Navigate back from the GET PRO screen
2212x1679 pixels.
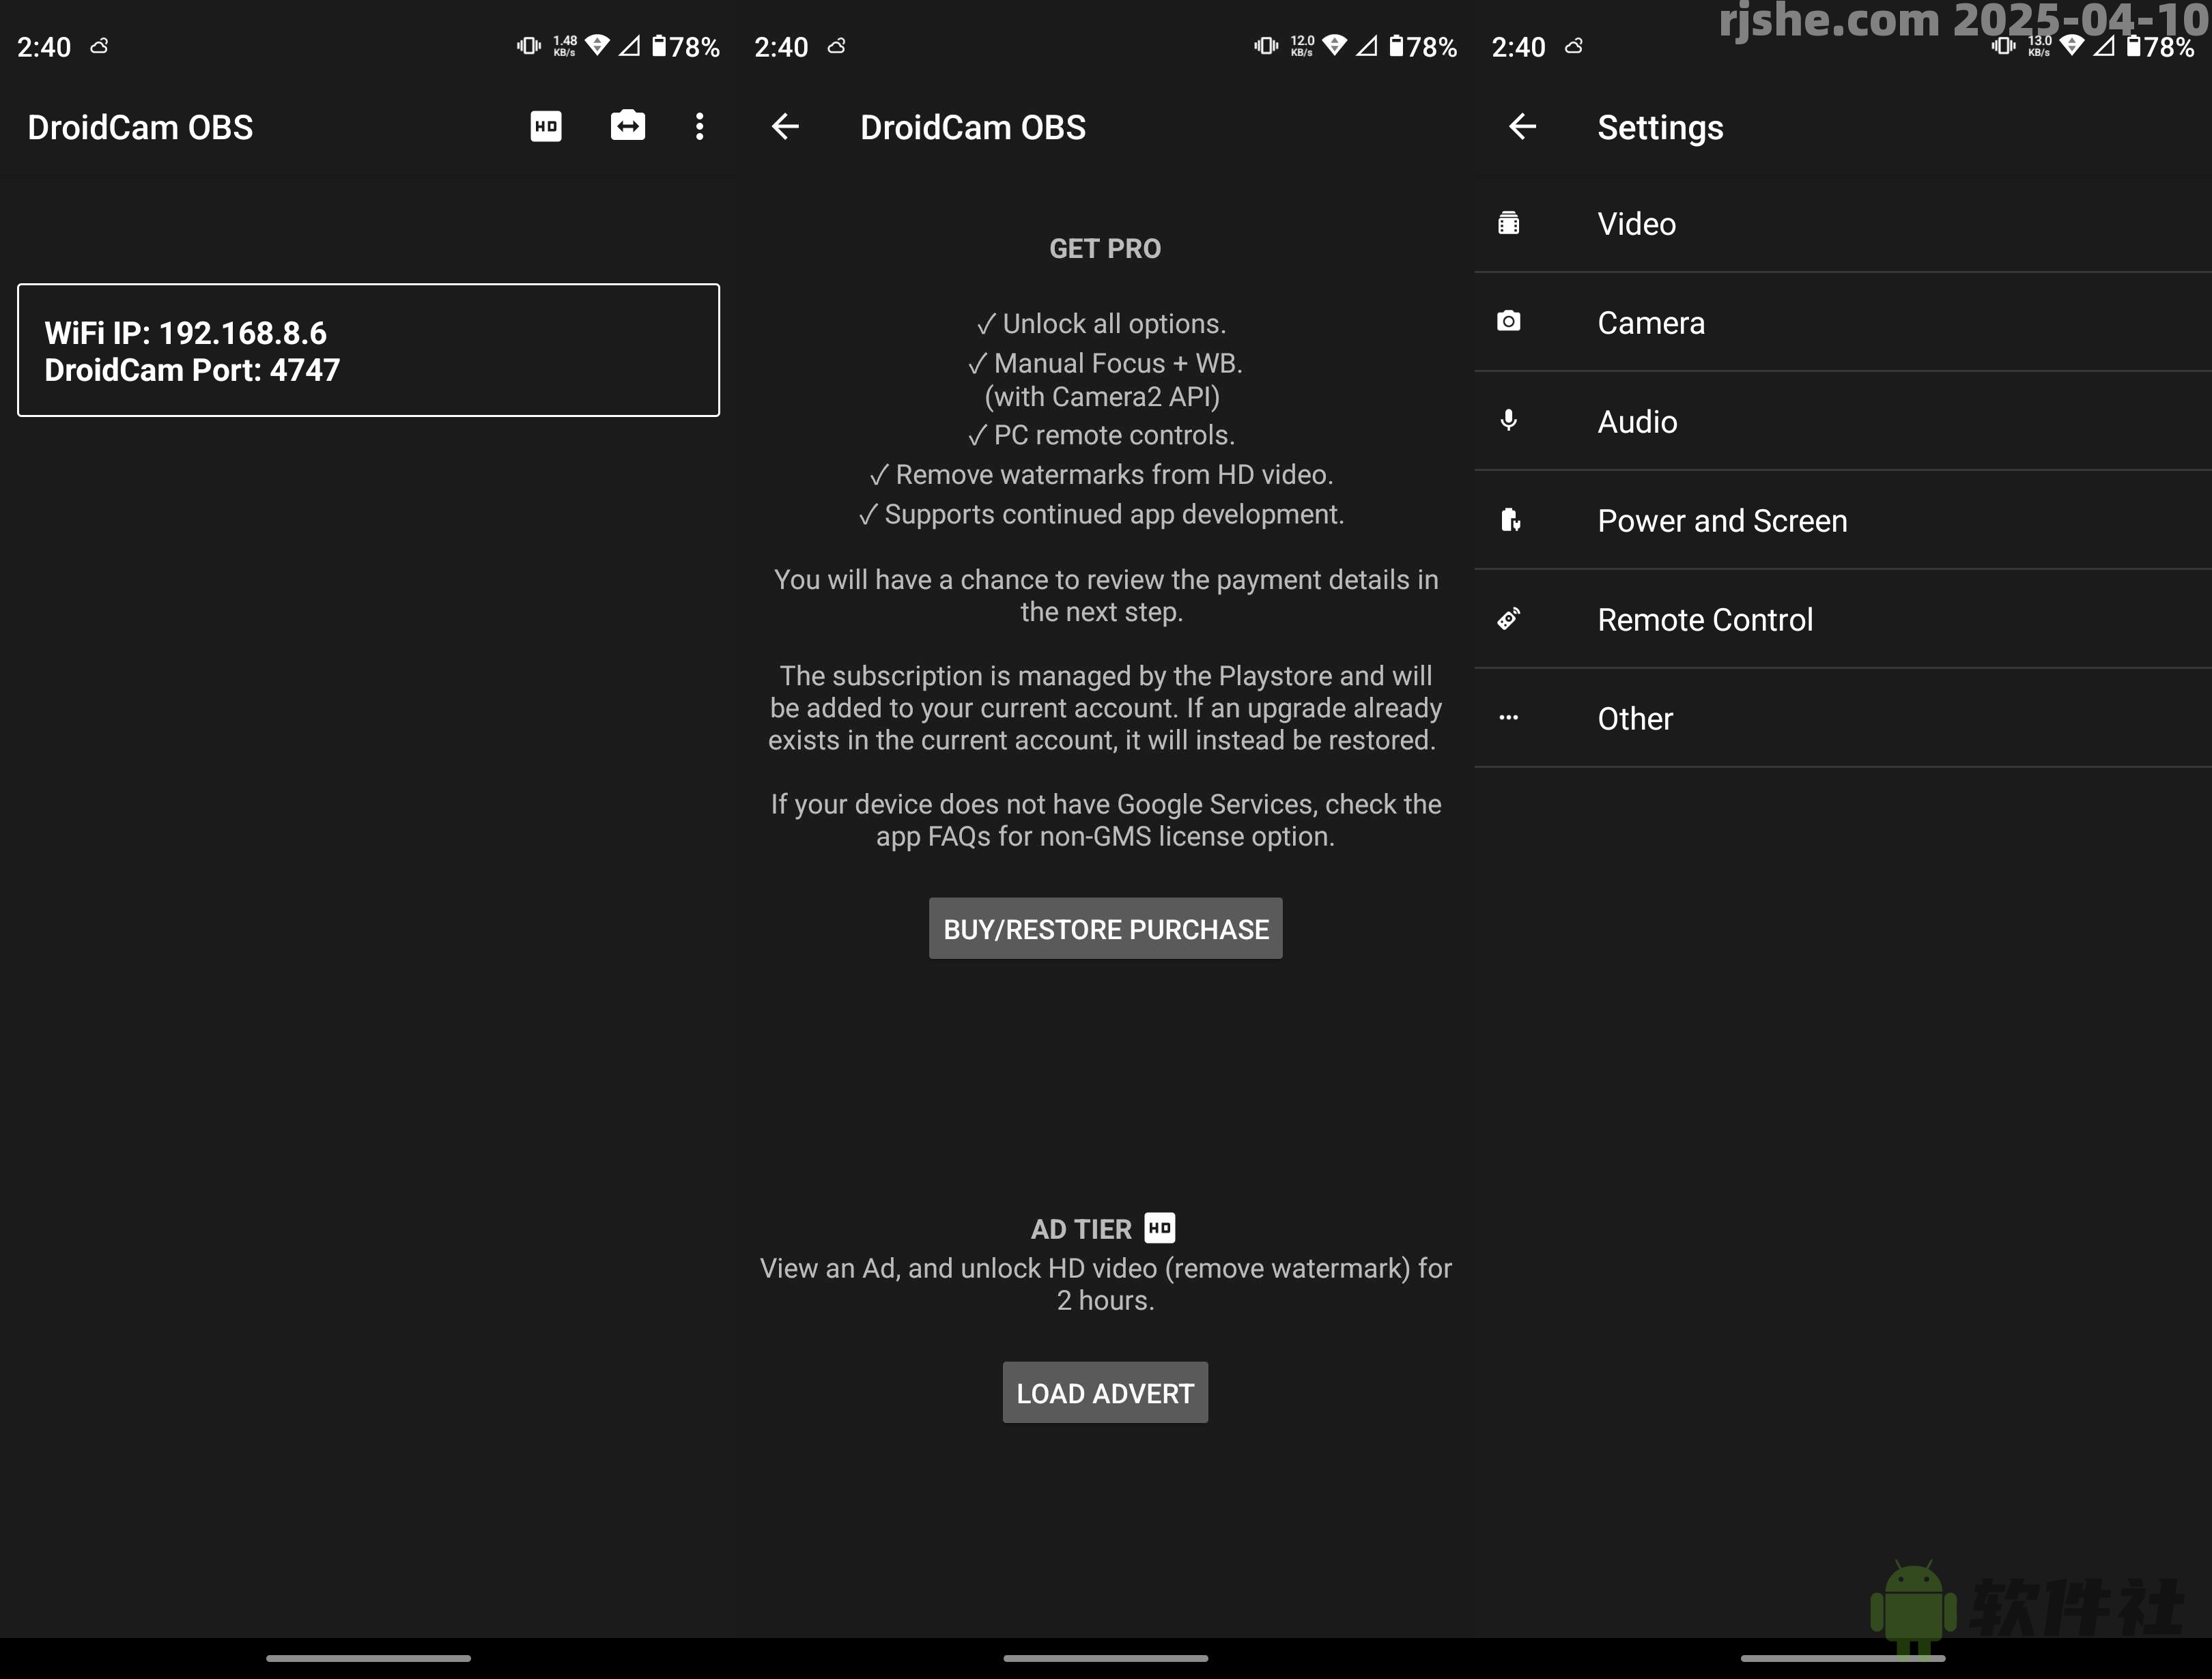pos(786,126)
